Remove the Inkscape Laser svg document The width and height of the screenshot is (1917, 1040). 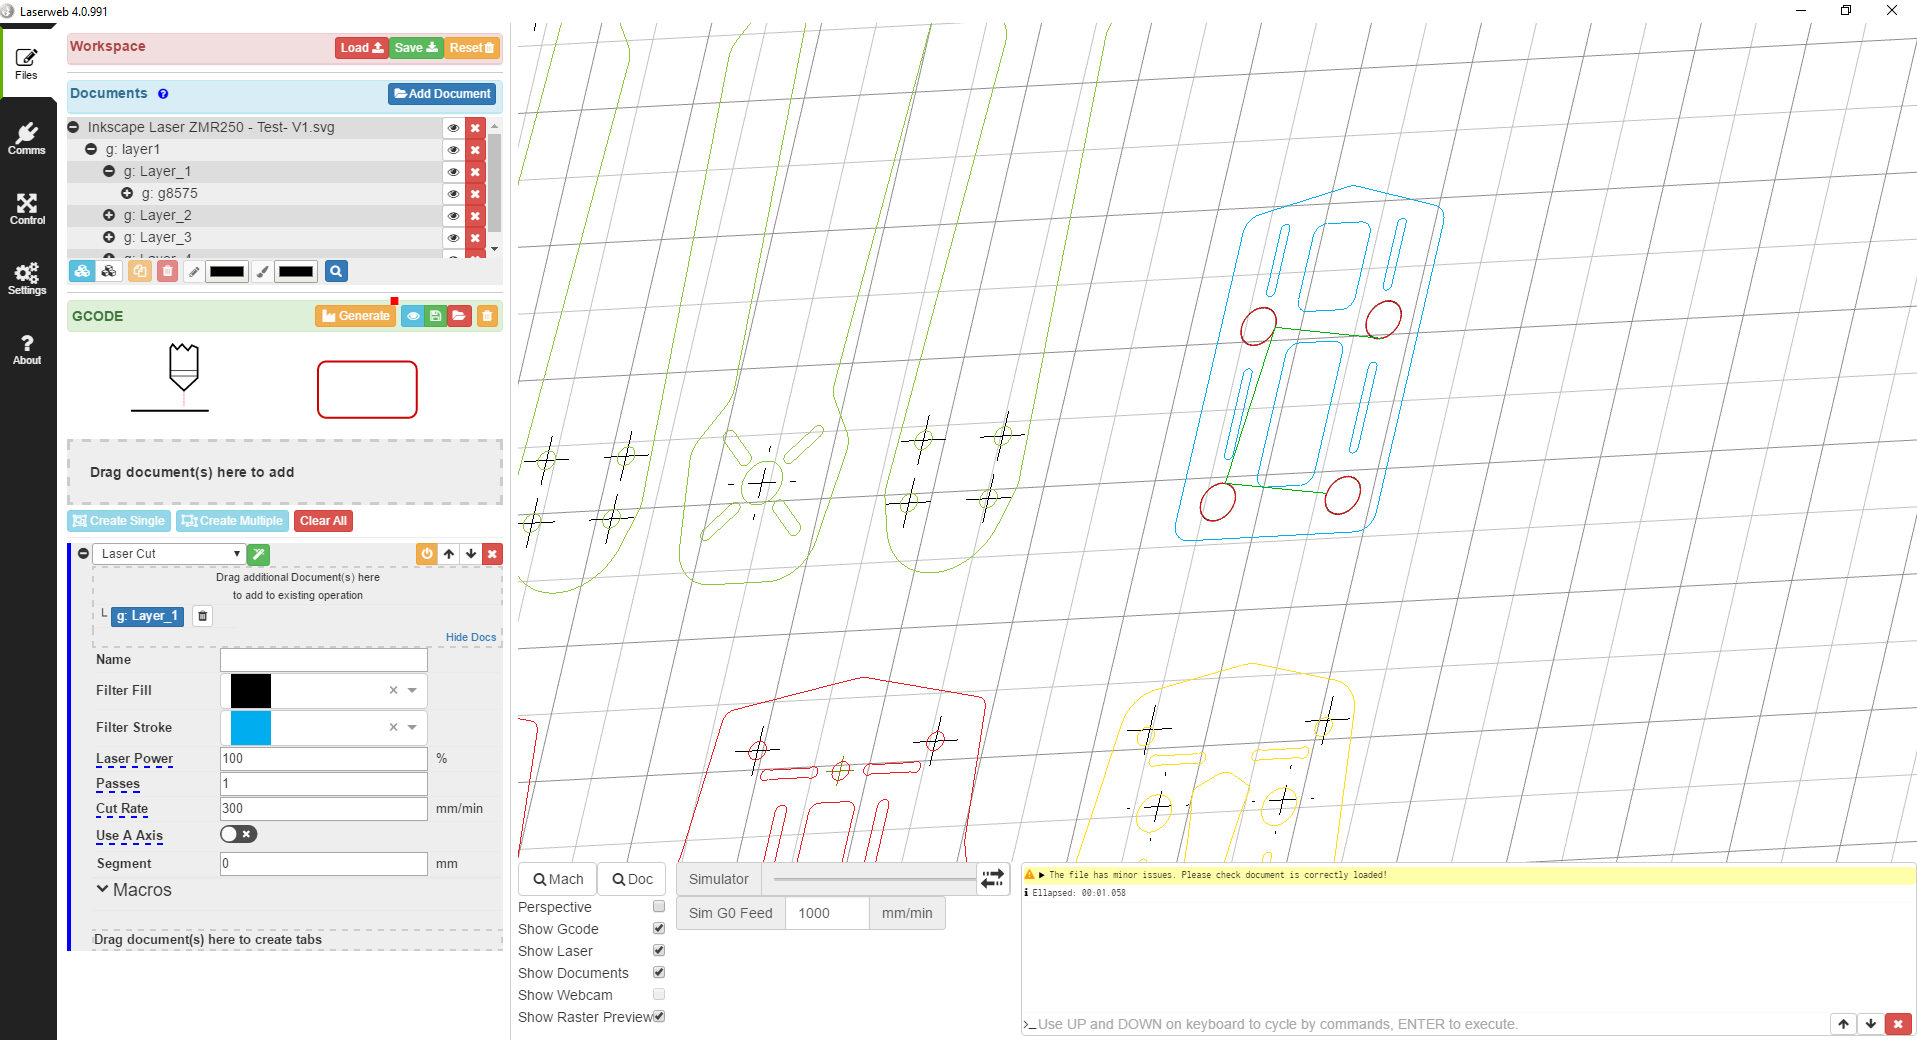(475, 128)
